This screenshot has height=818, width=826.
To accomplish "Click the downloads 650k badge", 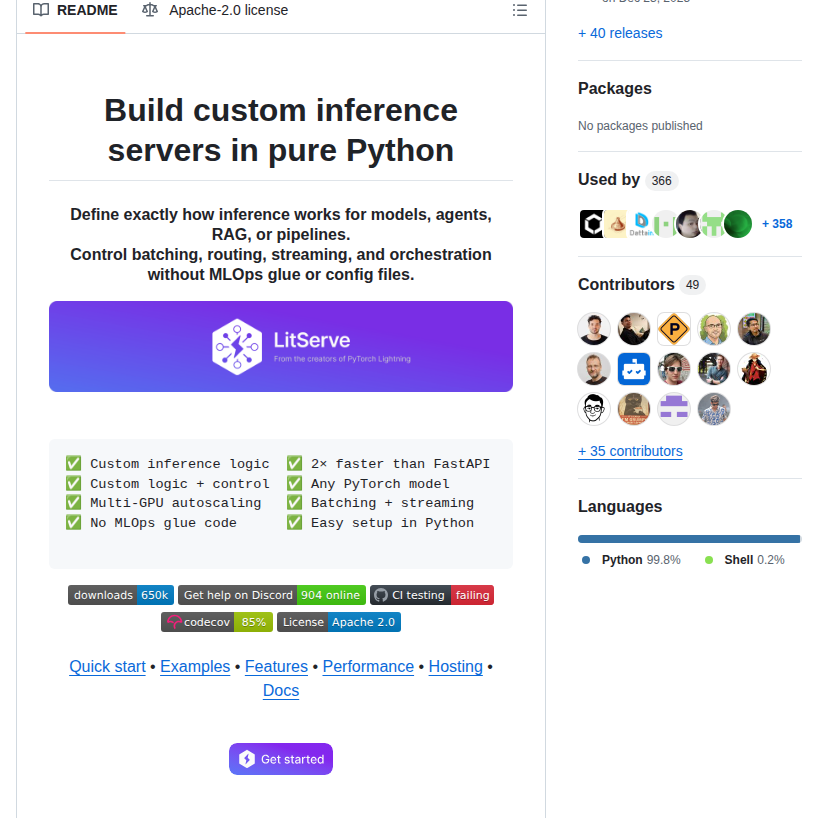I will click(121, 595).
